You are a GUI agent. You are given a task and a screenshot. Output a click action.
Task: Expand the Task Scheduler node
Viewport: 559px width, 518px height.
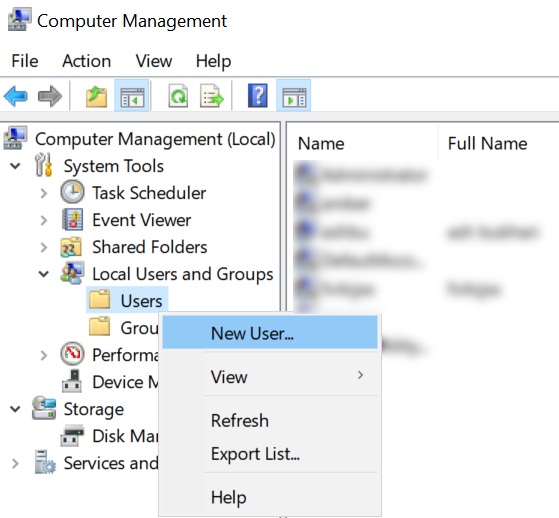pos(43,193)
